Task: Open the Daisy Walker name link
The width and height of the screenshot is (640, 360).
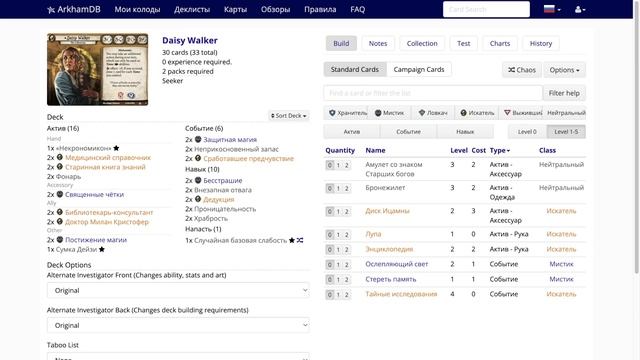Action: point(190,40)
